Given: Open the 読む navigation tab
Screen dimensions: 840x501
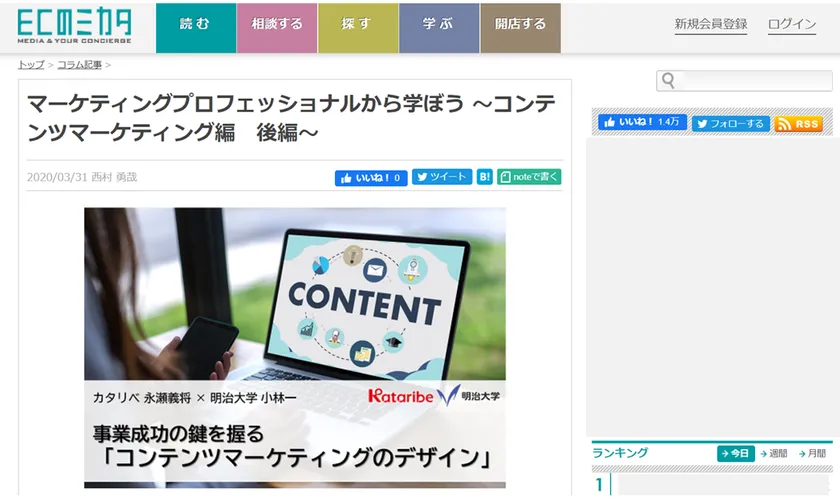Looking at the screenshot, I should point(196,28).
